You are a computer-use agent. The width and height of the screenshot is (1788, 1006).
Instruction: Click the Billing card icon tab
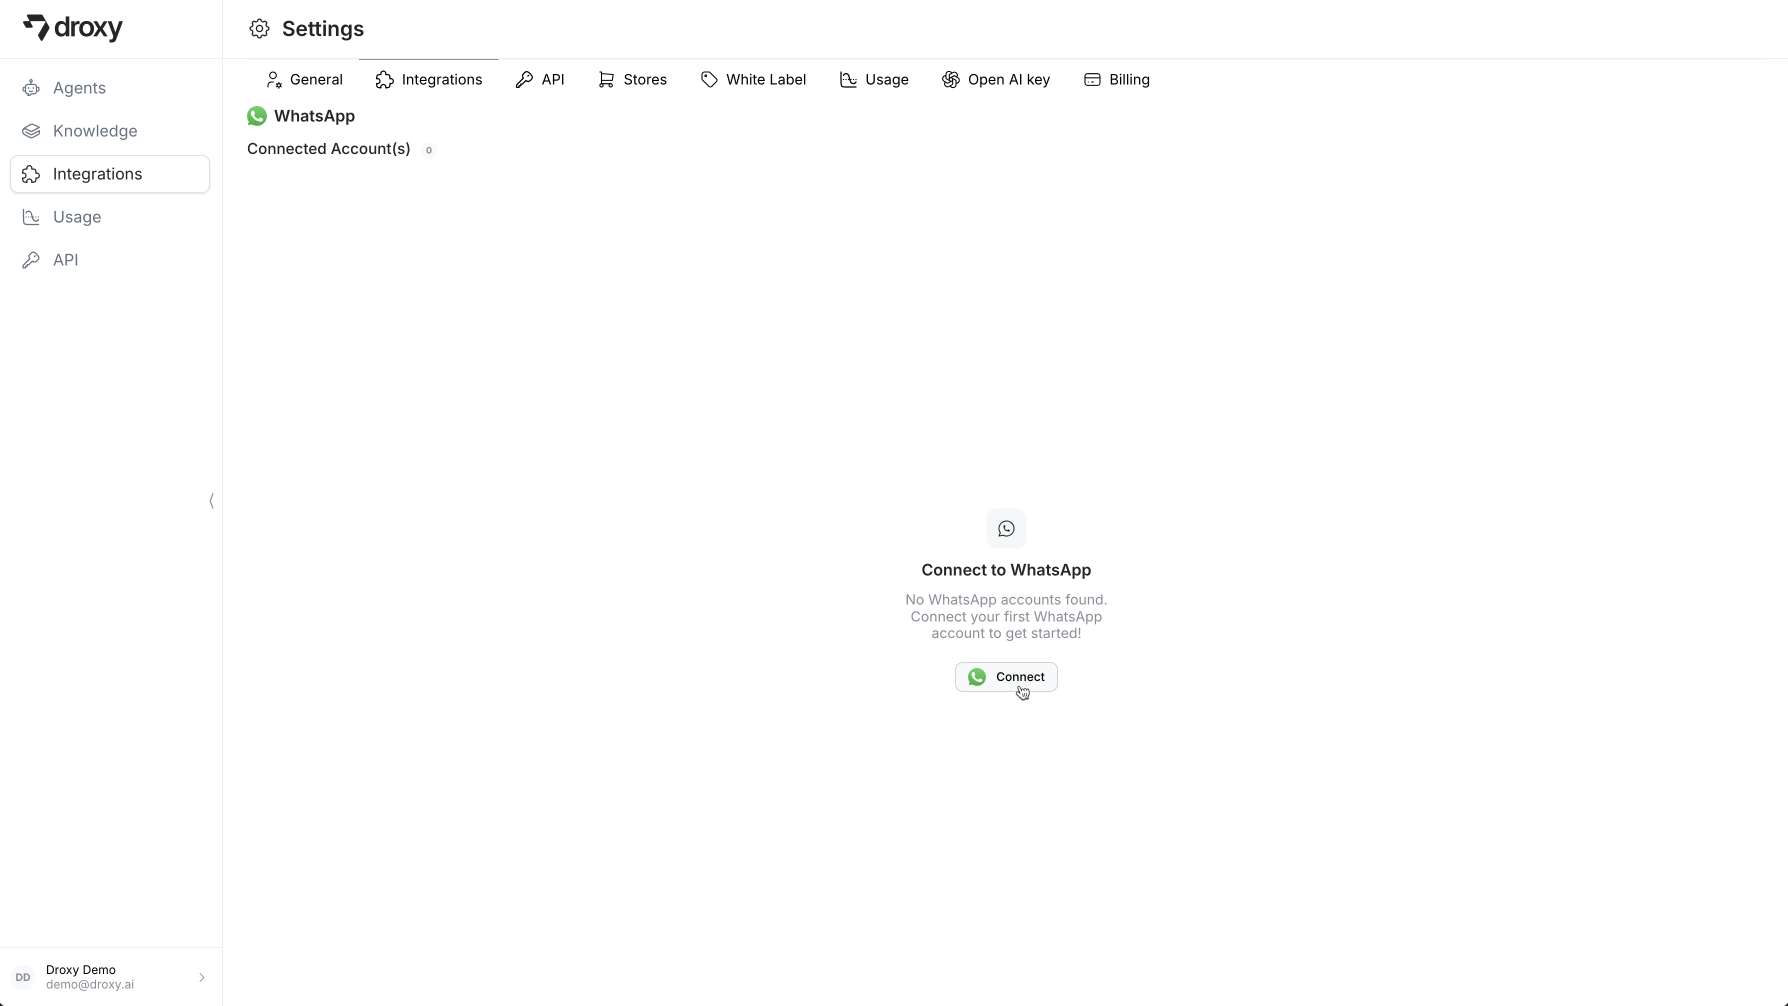point(1091,80)
